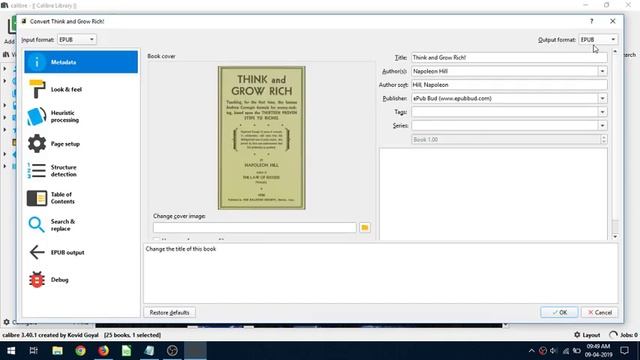Click the volume icon in system tray

(553, 351)
